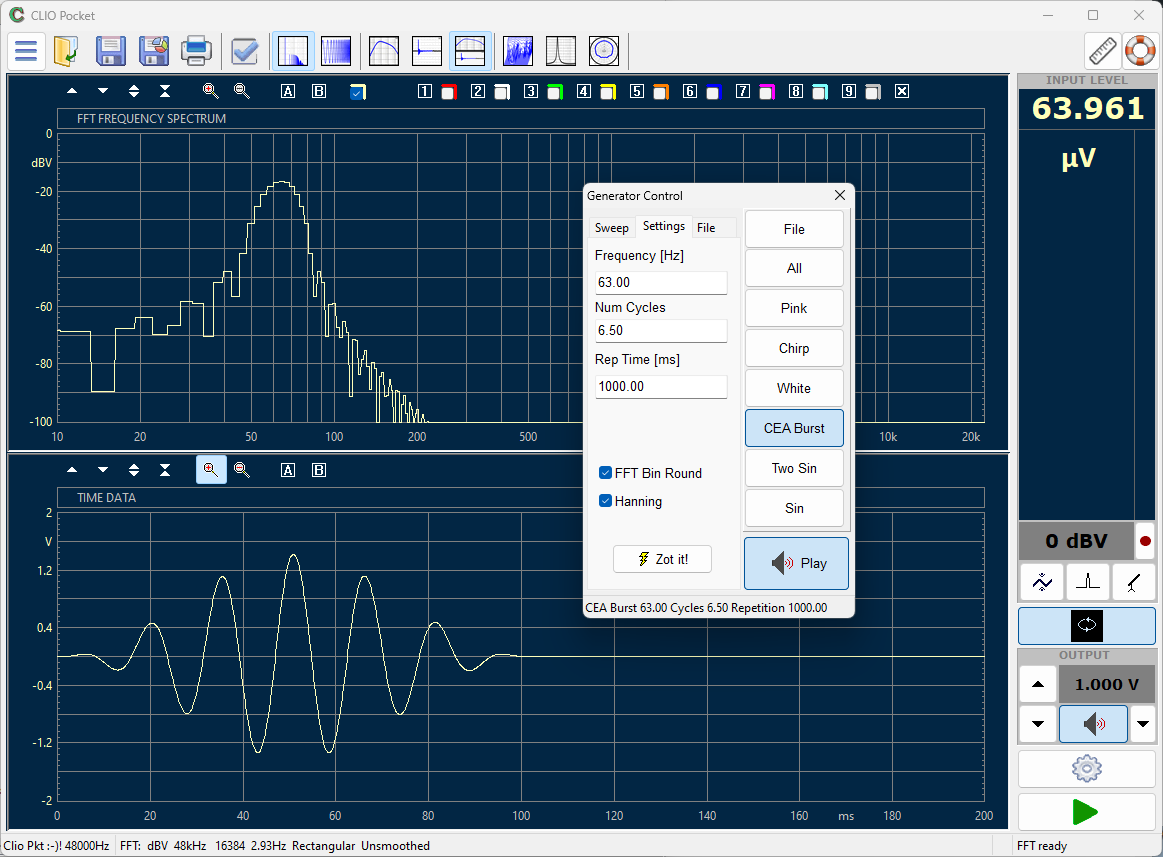Select the FFT analysis tool
The image size is (1163, 857).
(293, 51)
